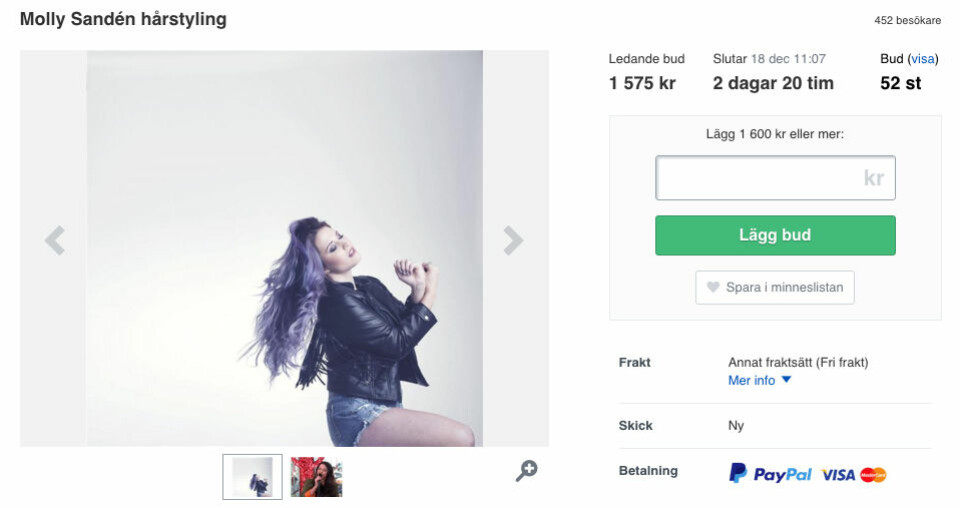Click the PayPal payment logo
Screen dimensions: 960x508
[x=770, y=474]
